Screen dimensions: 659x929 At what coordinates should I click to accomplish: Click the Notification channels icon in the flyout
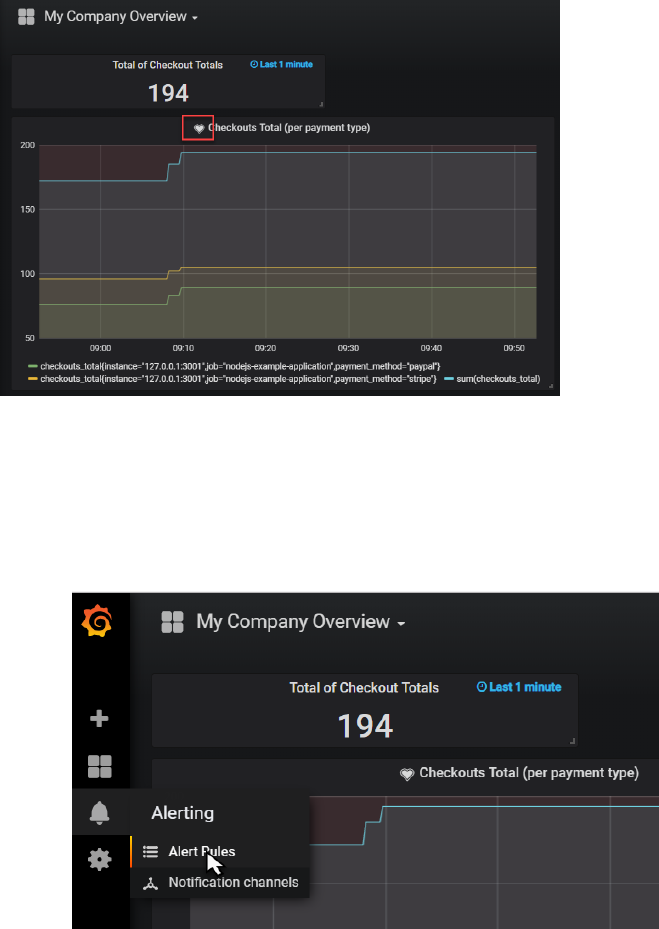151,883
